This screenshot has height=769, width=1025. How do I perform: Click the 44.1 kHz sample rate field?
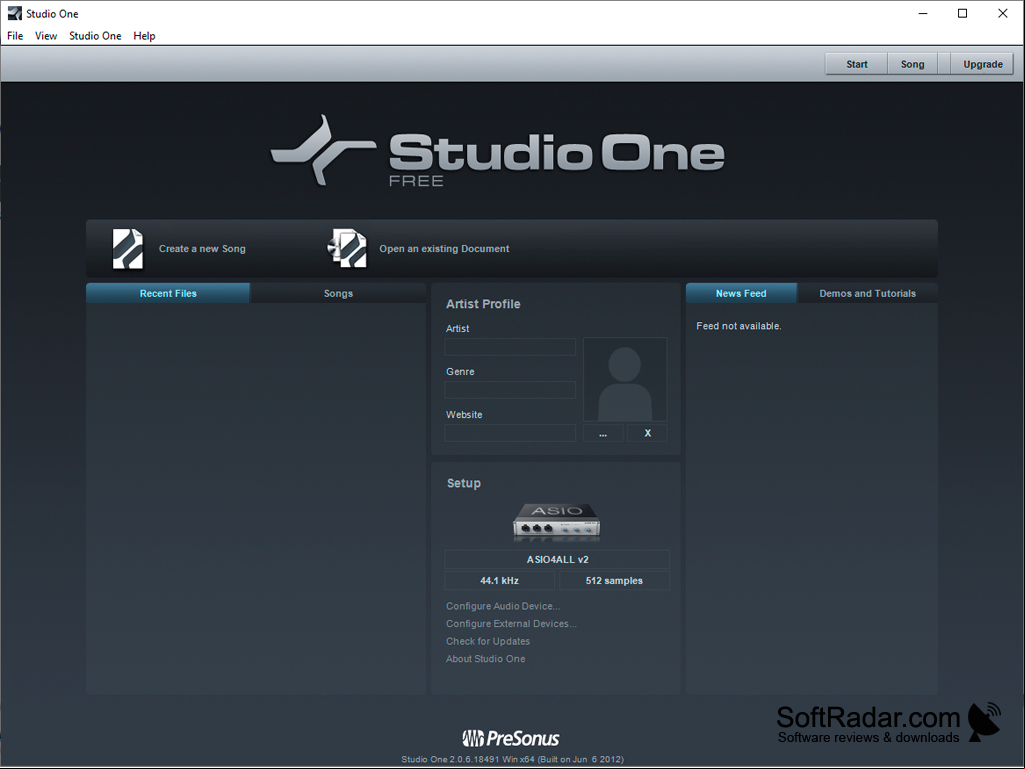click(499, 581)
